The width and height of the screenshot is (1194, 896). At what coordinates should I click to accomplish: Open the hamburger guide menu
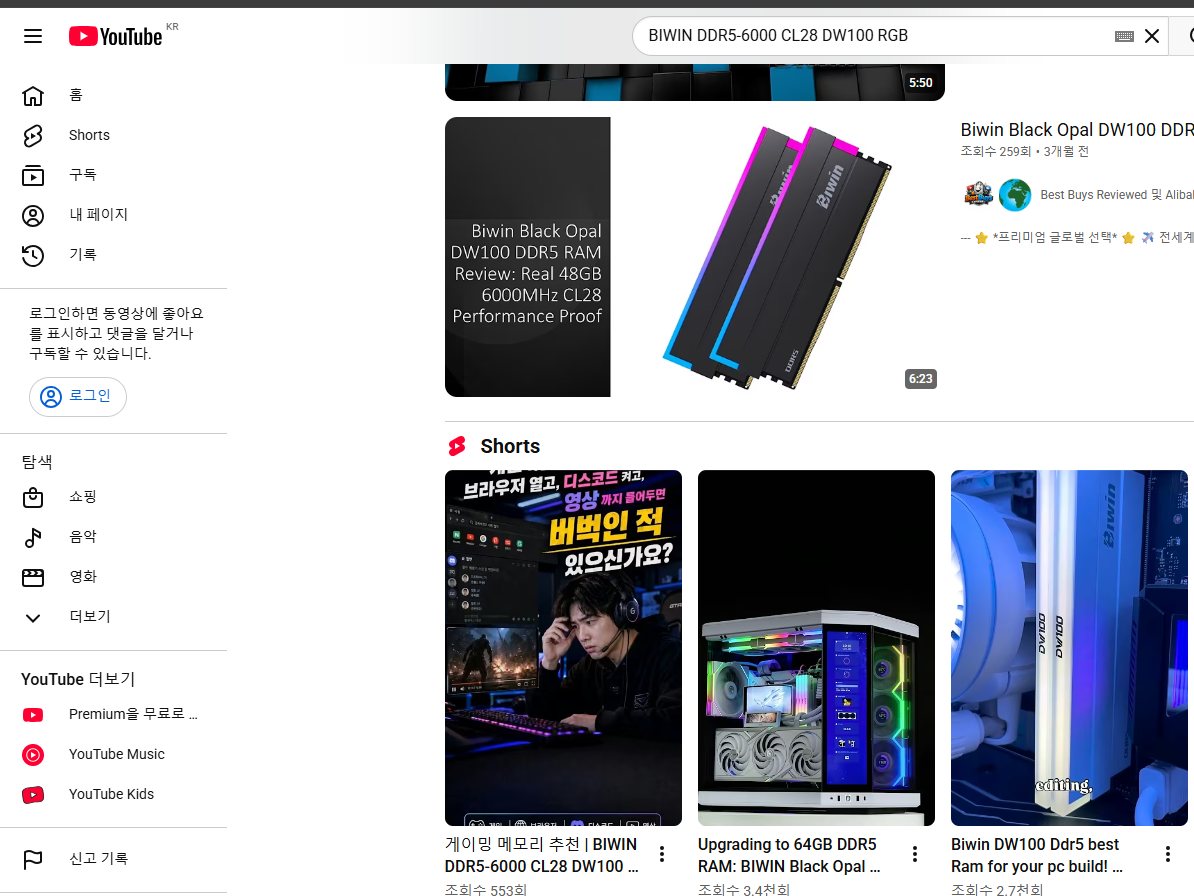click(x=33, y=36)
